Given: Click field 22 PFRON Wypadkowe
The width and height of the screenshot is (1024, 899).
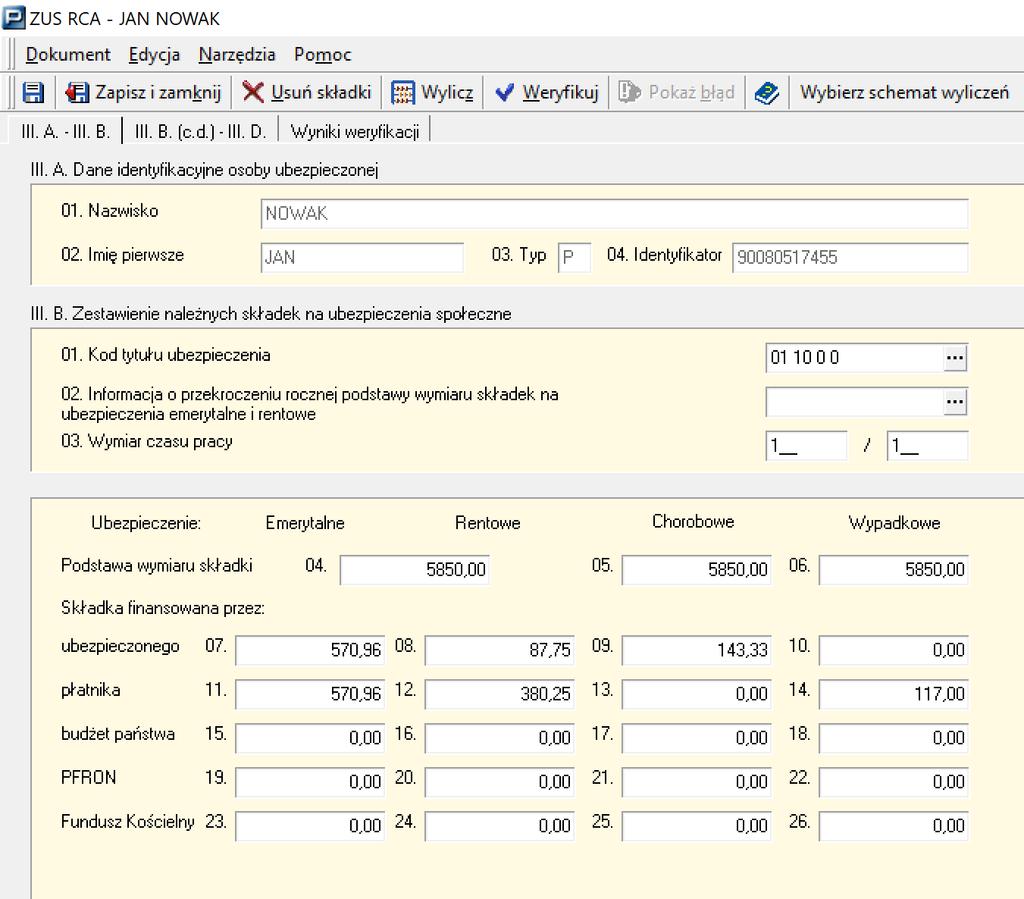Looking at the screenshot, I should [893, 781].
